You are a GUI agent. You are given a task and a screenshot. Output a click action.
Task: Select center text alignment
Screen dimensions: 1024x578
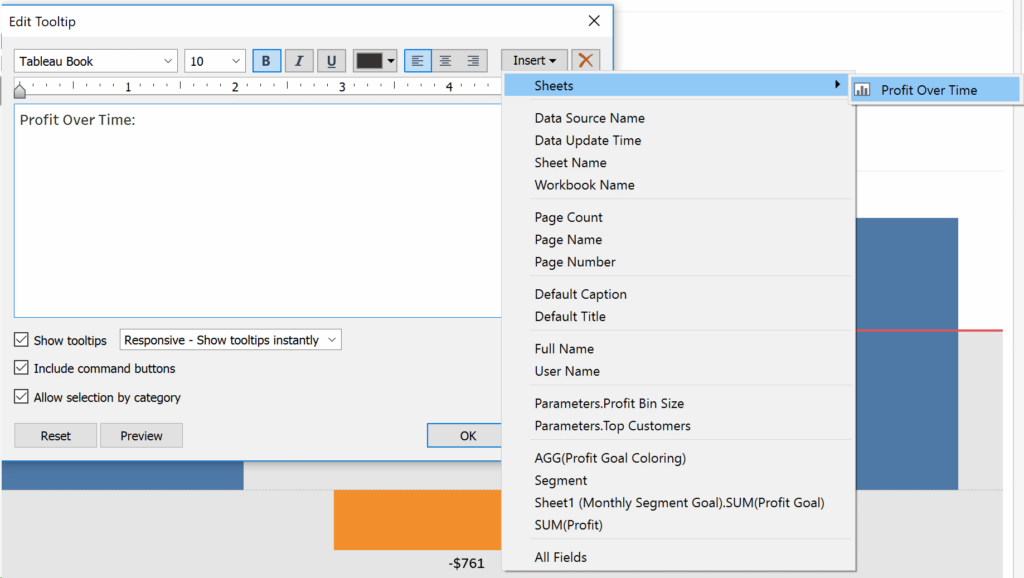coord(443,60)
